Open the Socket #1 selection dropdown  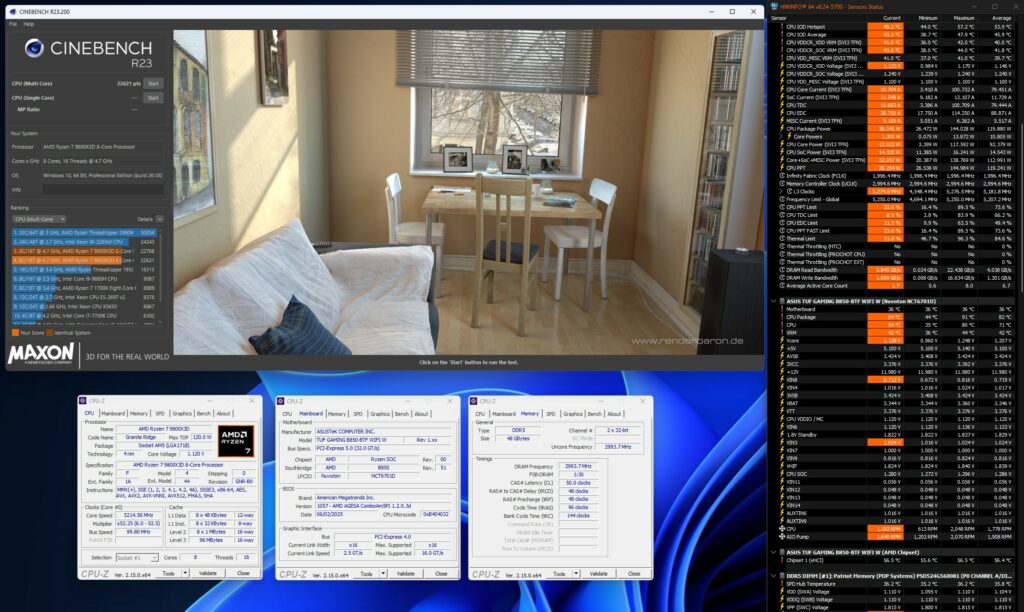coord(136,558)
